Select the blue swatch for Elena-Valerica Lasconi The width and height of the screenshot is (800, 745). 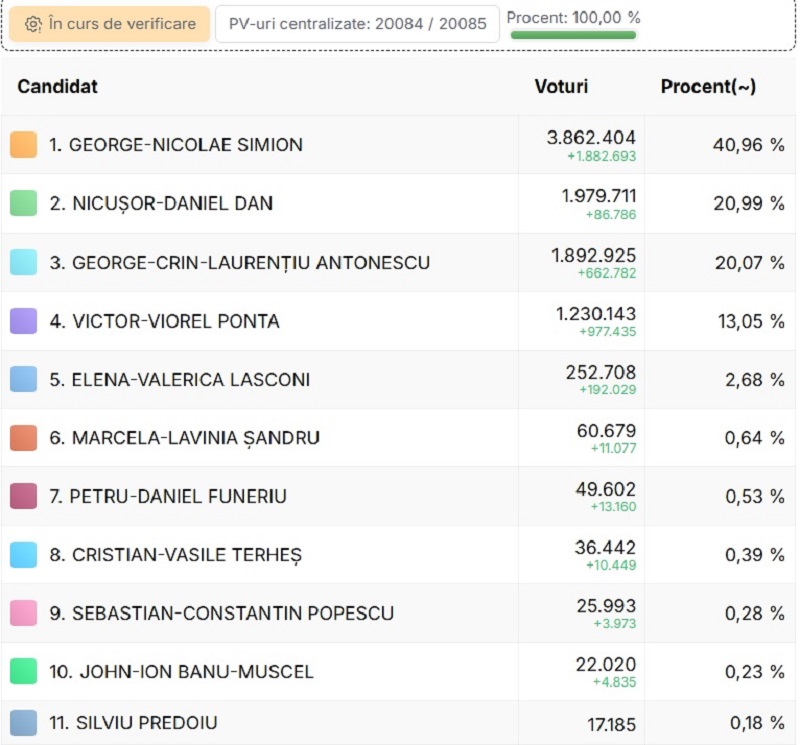point(23,379)
